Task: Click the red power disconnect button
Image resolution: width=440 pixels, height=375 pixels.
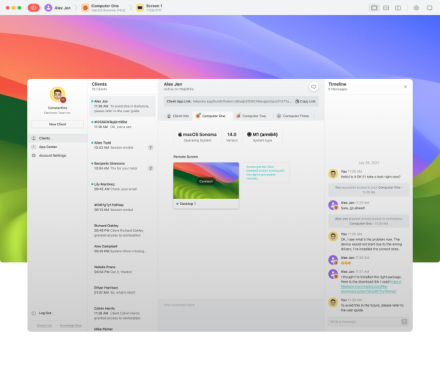Action: tap(34, 7)
